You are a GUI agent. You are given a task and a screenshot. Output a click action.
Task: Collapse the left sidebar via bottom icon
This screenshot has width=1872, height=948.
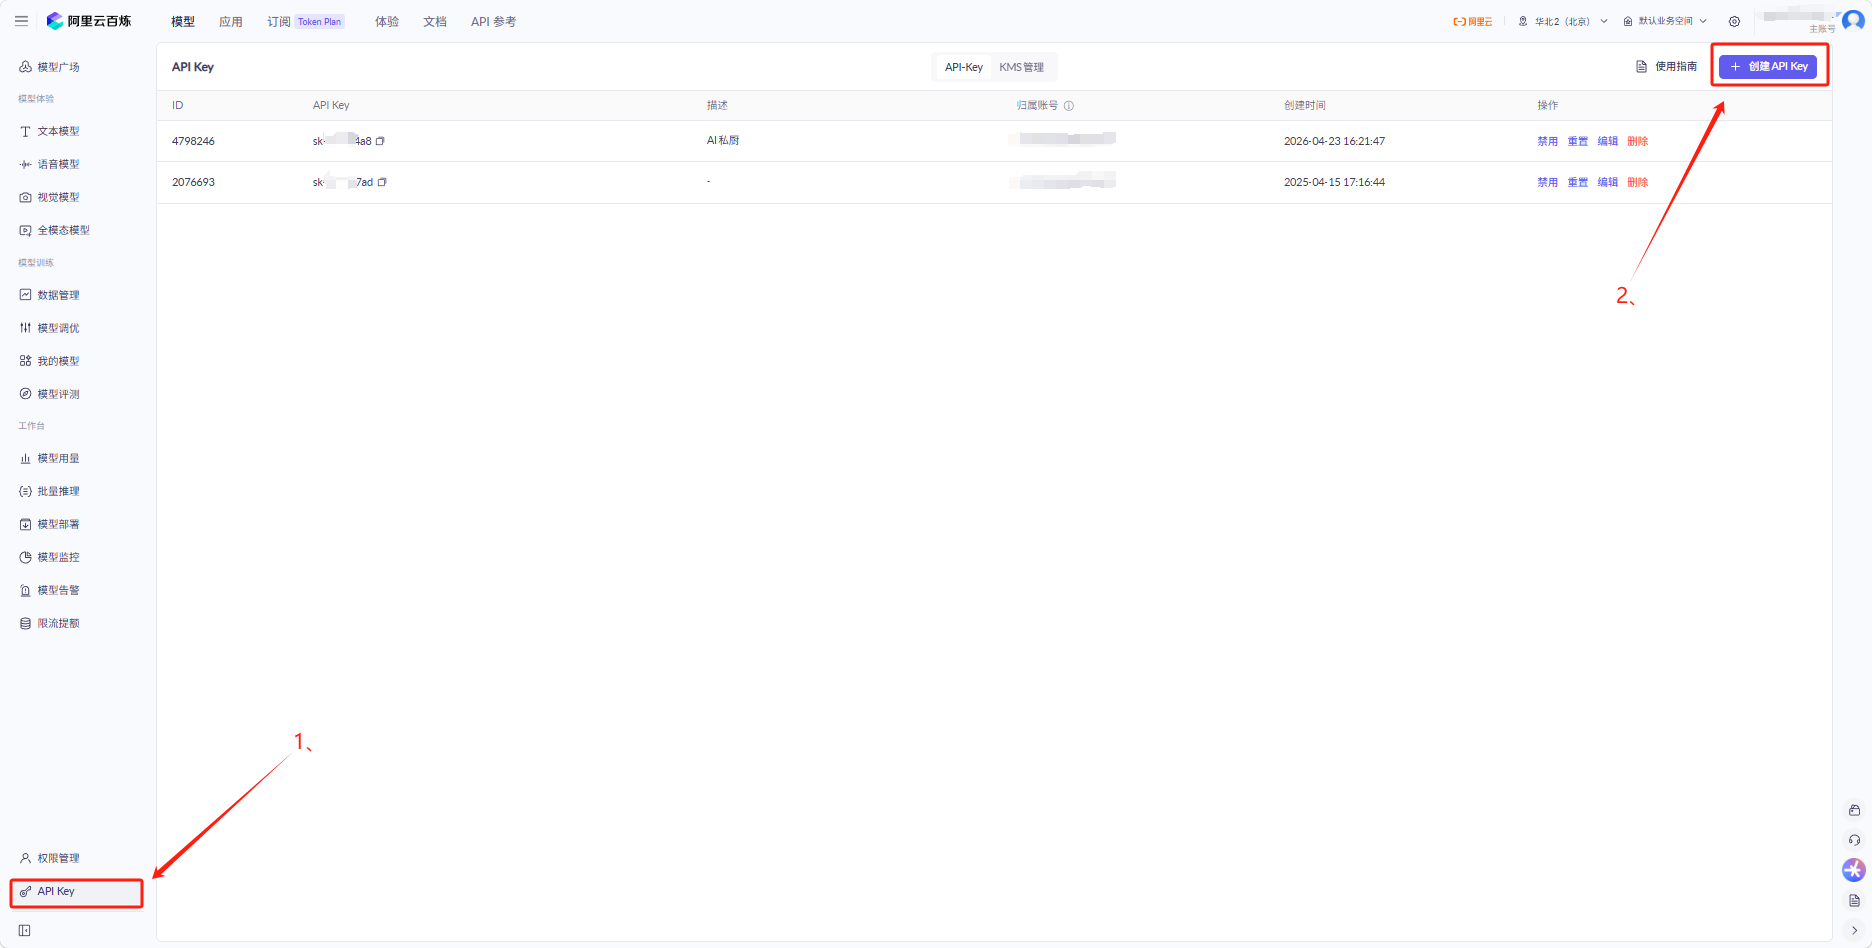point(25,930)
